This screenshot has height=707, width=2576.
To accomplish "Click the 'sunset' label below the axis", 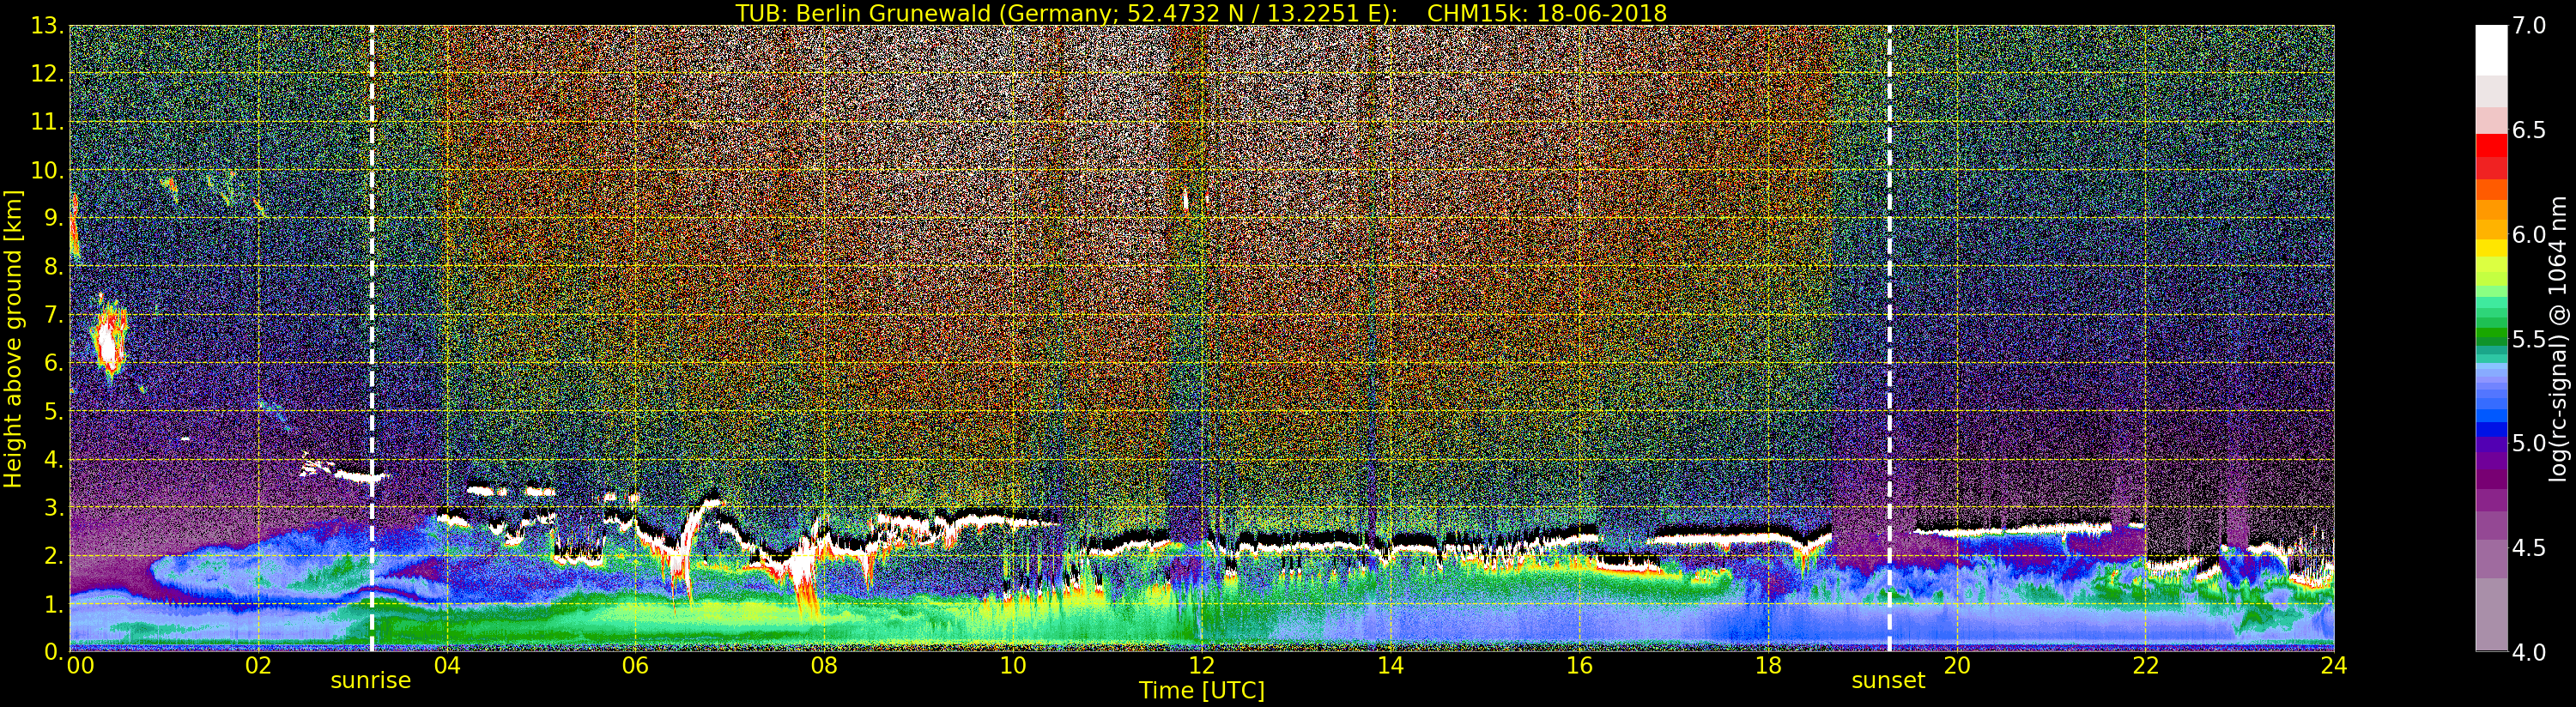I will point(1888,681).
